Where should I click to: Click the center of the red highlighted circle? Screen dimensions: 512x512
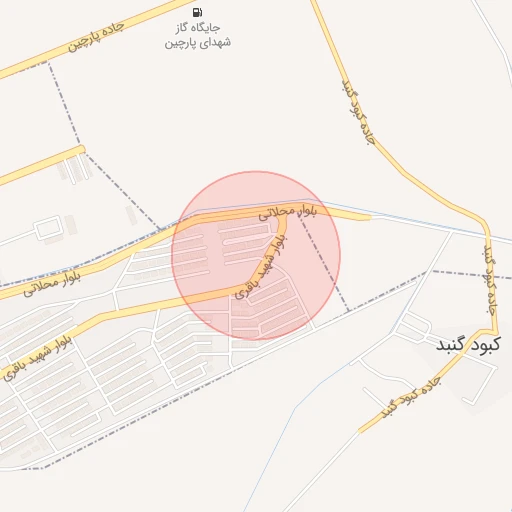256,256
